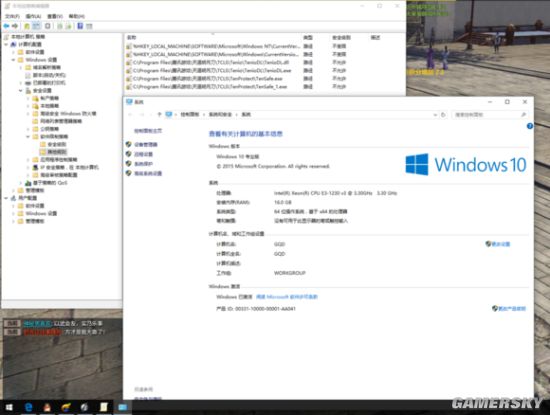Open the address bar history dropdown arrow
Viewport: 550px width, 415px height.
pyautogui.click(x=435, y=115)
